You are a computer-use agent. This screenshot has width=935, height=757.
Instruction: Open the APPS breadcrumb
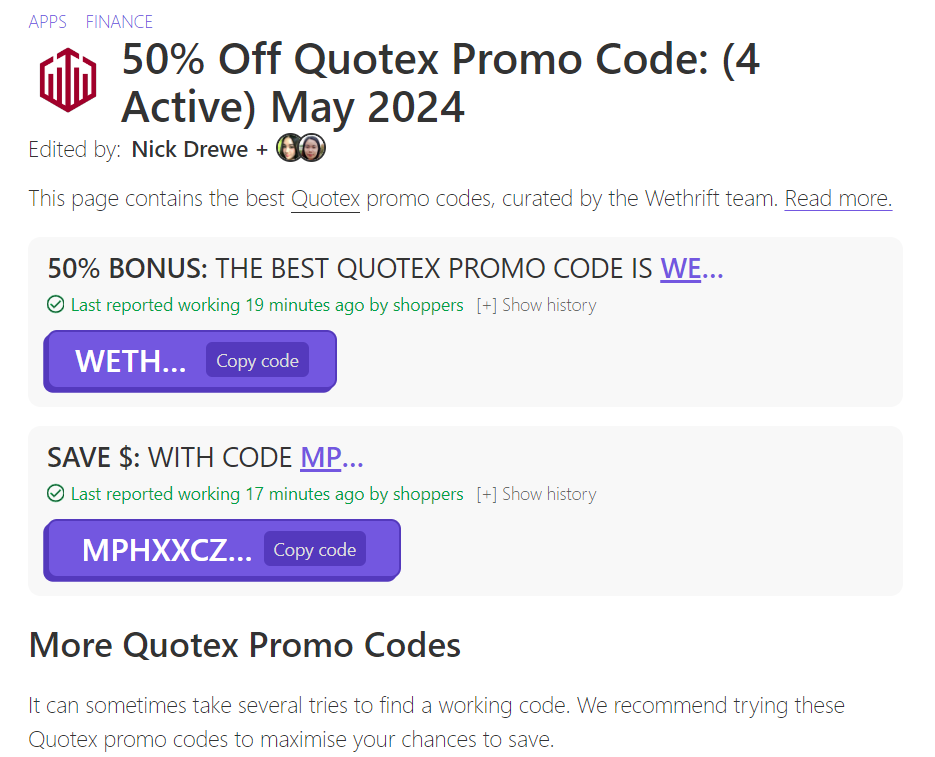(x=48, y=22)
